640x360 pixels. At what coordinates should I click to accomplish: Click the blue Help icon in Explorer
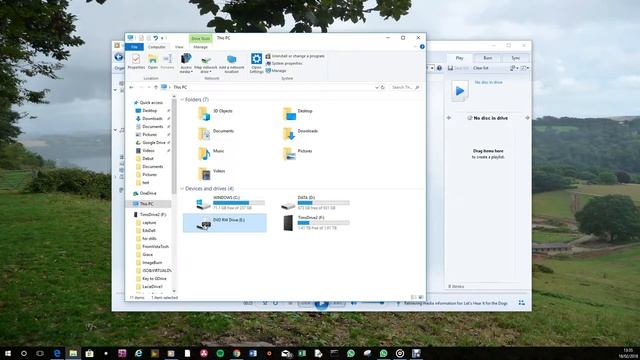pyautogui.click(x=422, y=47)
